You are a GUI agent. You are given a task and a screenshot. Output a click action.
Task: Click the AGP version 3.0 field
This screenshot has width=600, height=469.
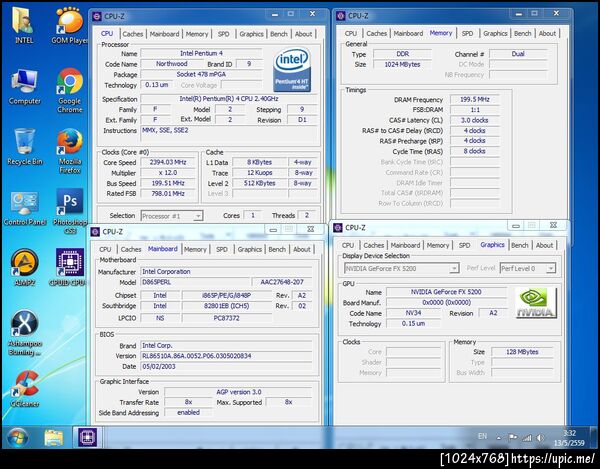tap(239, 392)
